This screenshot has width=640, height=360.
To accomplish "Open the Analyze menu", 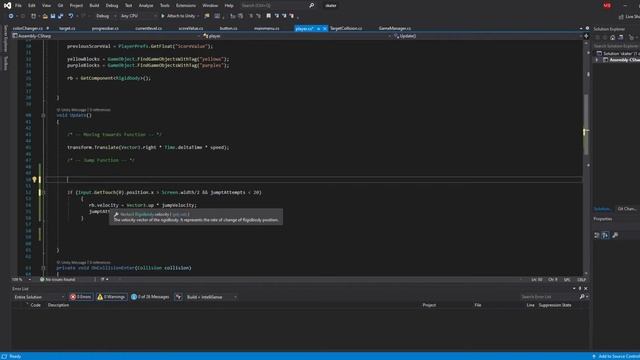I will click(146, 6).
